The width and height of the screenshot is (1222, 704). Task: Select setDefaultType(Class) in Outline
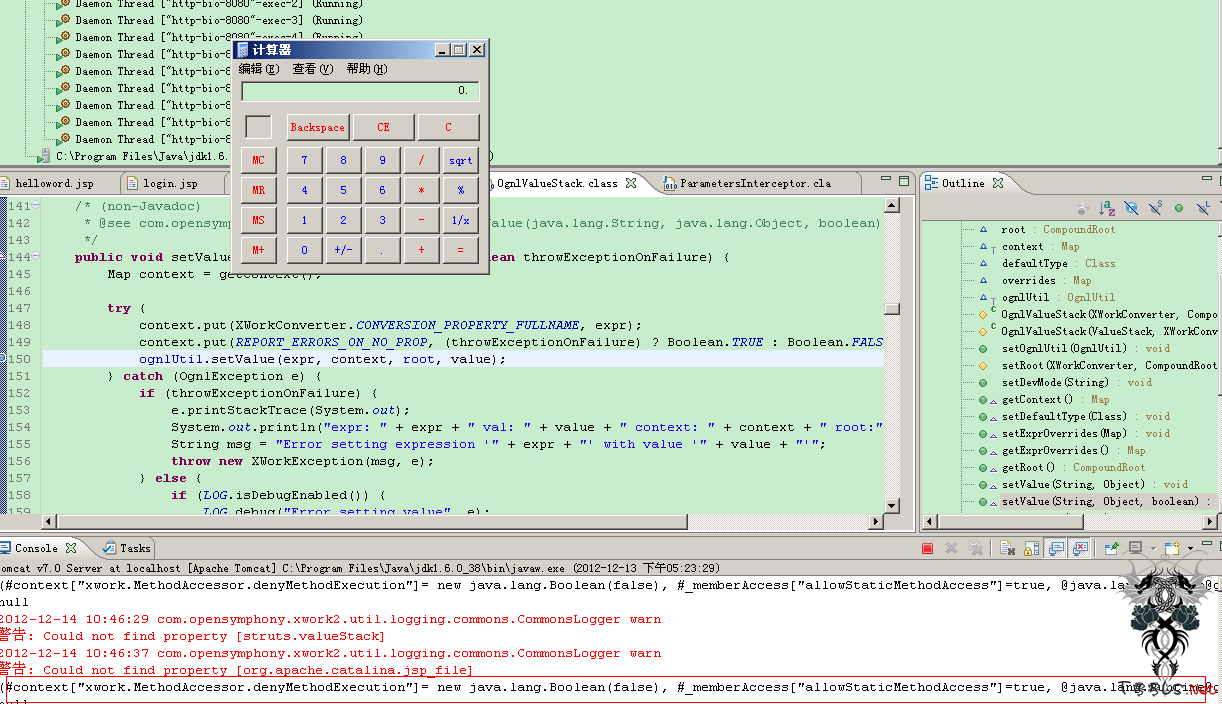pyautogui.click(x=1086, y=416)
